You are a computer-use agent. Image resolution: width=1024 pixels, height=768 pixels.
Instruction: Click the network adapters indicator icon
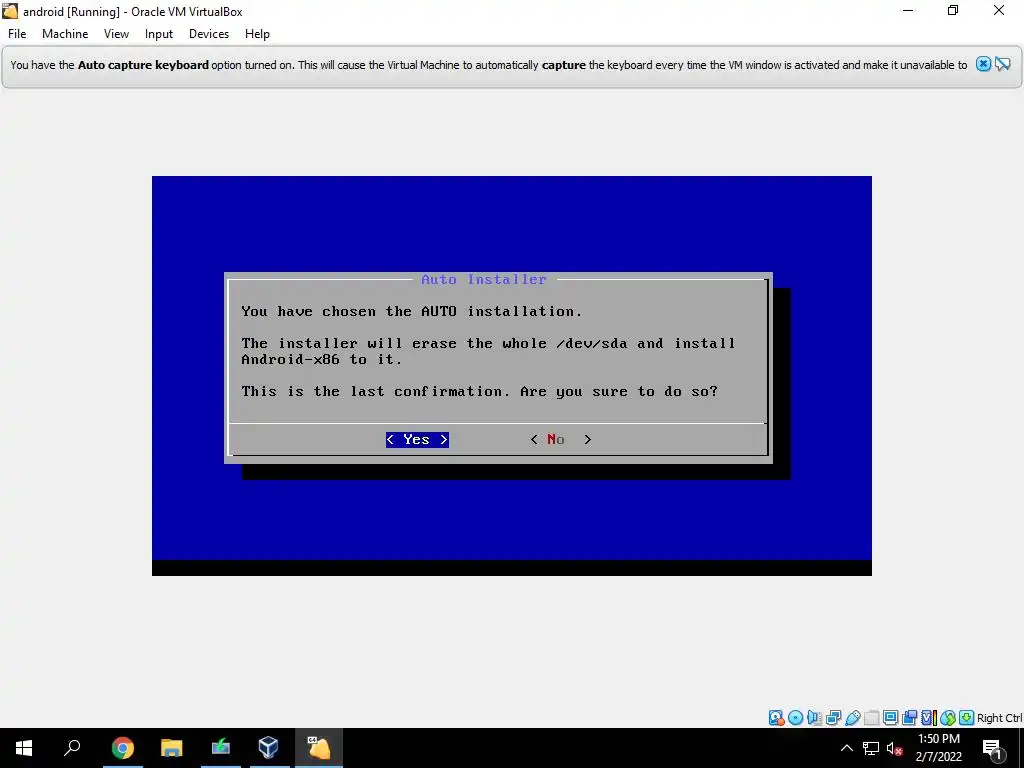pyautogui.click(x=833, y=718)
